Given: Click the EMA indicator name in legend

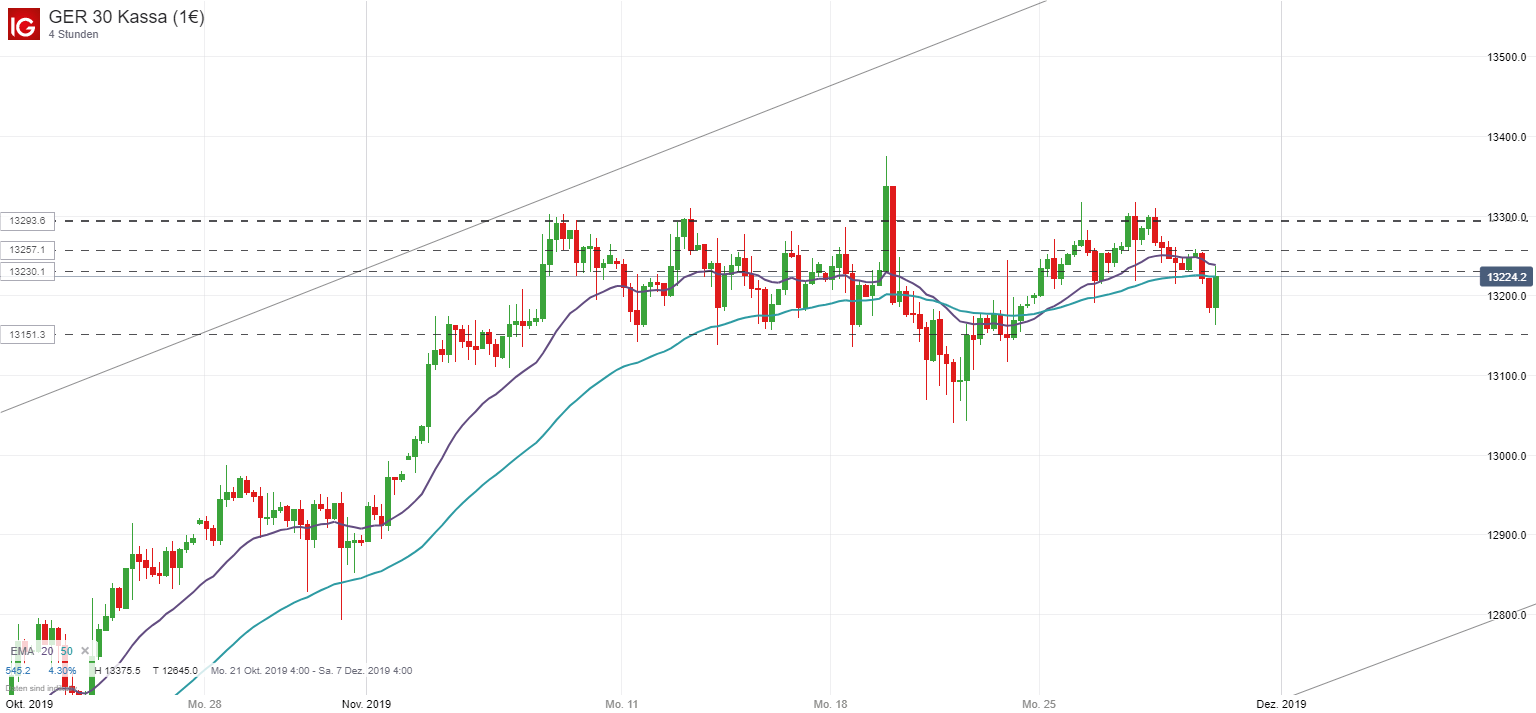Looking at the screenshot, I should pyautogui.click(x=22, y=651).
